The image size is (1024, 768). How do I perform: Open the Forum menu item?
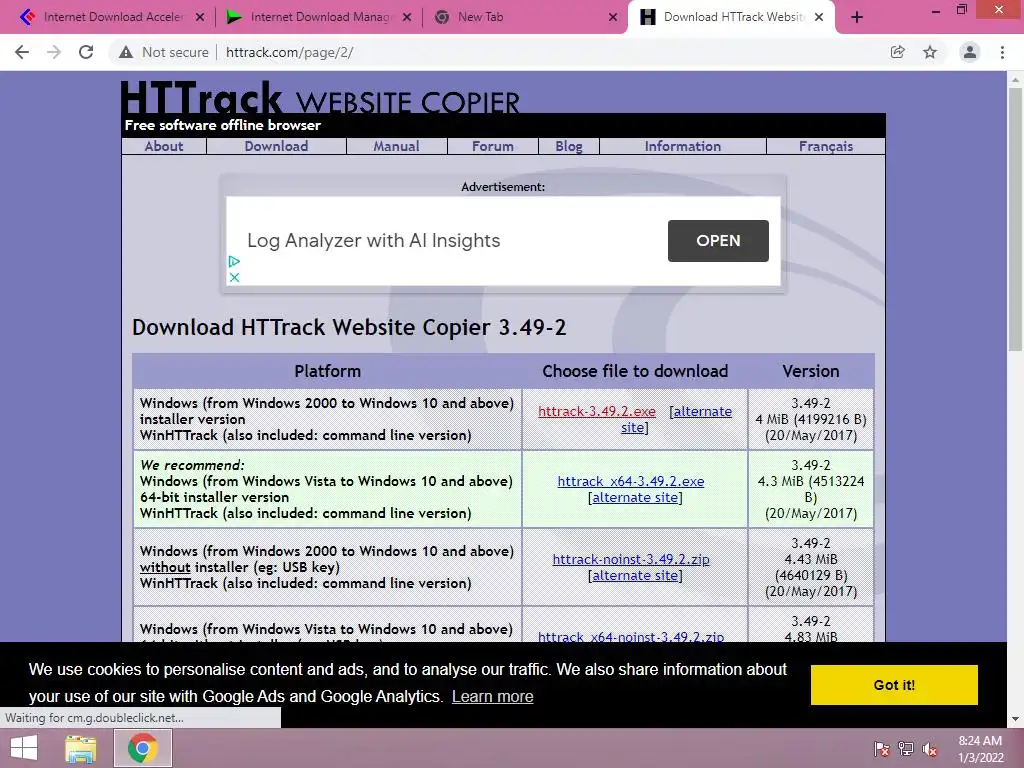click(x=492, y=146)
